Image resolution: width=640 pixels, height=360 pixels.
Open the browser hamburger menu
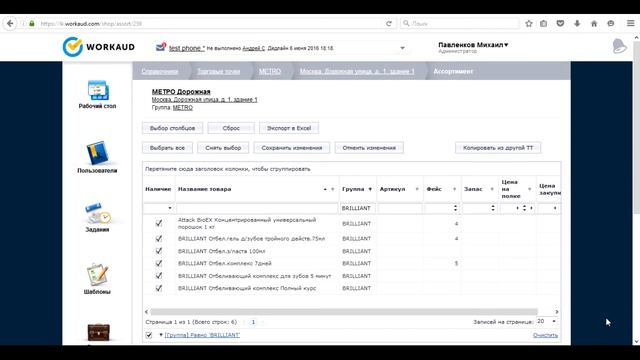click(631, 24)
